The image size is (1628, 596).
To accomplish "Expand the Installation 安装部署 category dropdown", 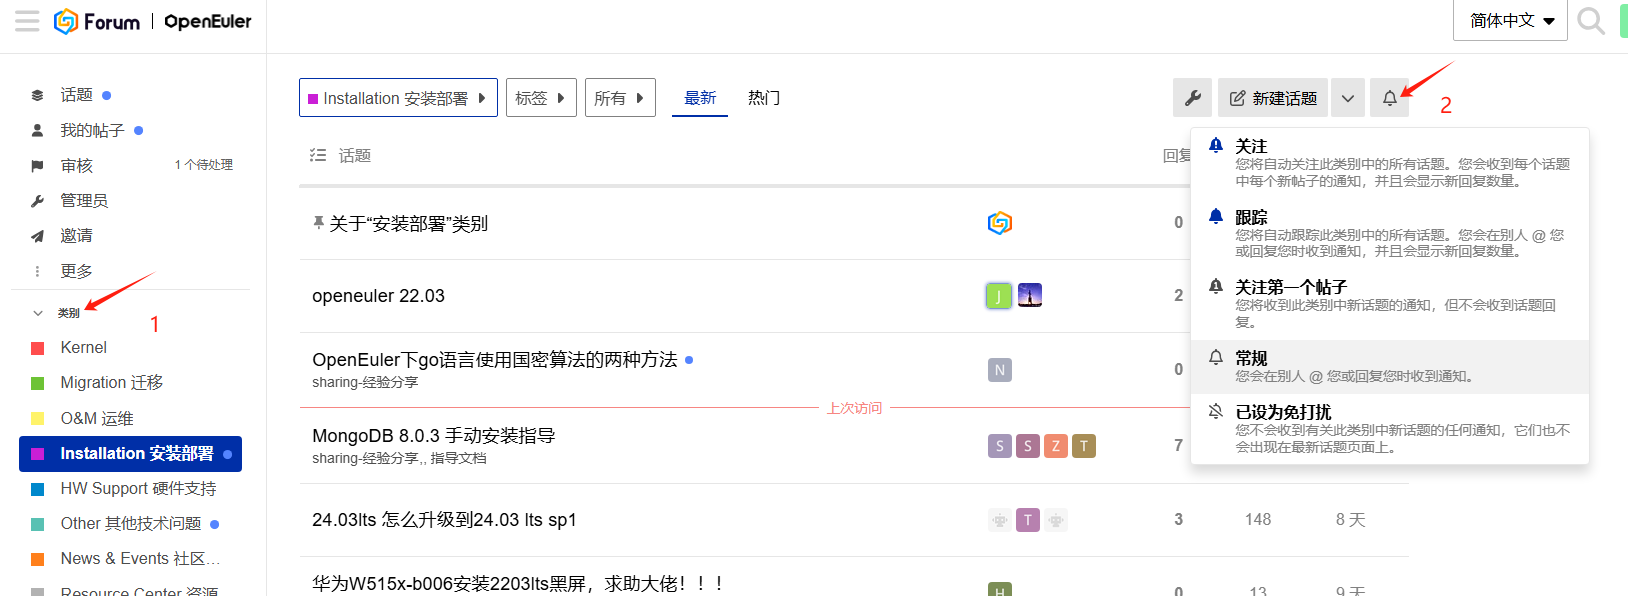I will pos(398,98).
